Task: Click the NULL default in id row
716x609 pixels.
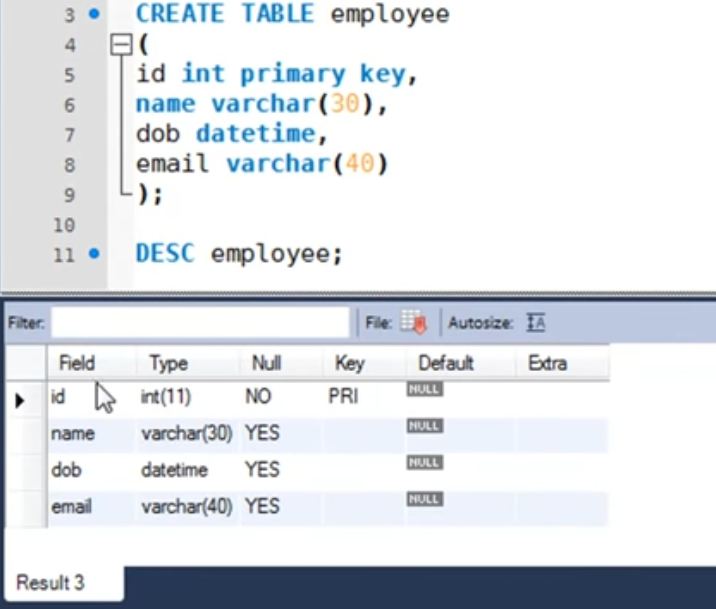Action: tap(425, 389)
